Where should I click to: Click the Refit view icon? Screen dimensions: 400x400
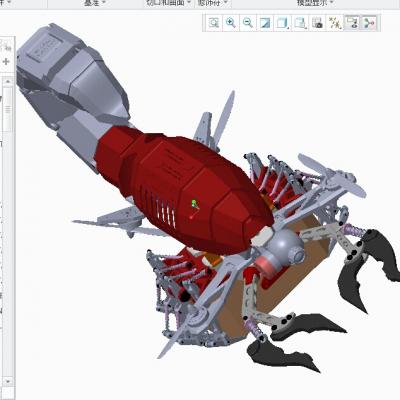click(213, 23)
